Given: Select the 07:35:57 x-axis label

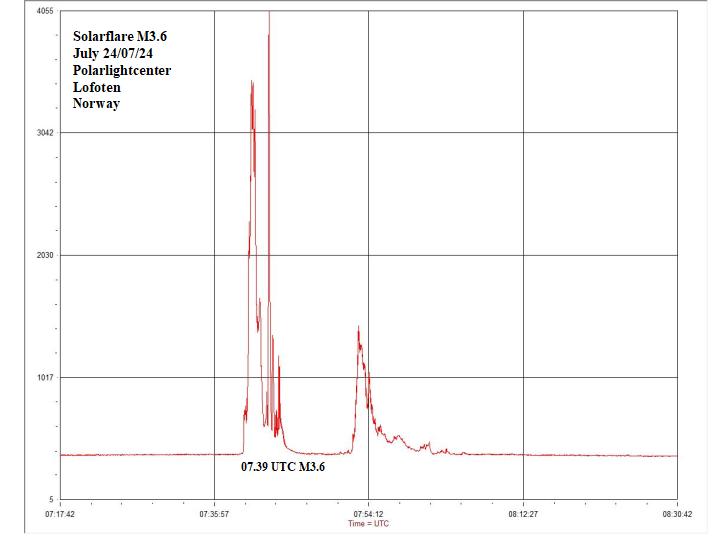Looking at the screenshot, I should click(x=215, y=514).
